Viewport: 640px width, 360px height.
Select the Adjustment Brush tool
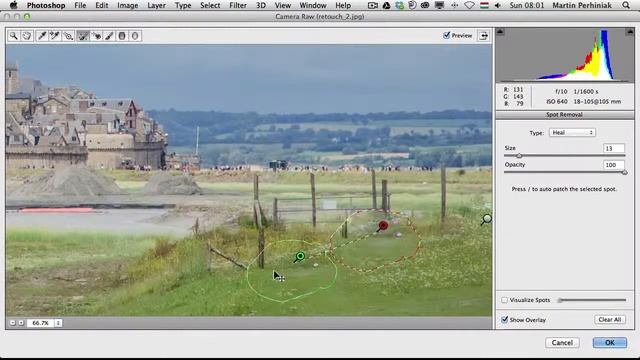[109, 36]
